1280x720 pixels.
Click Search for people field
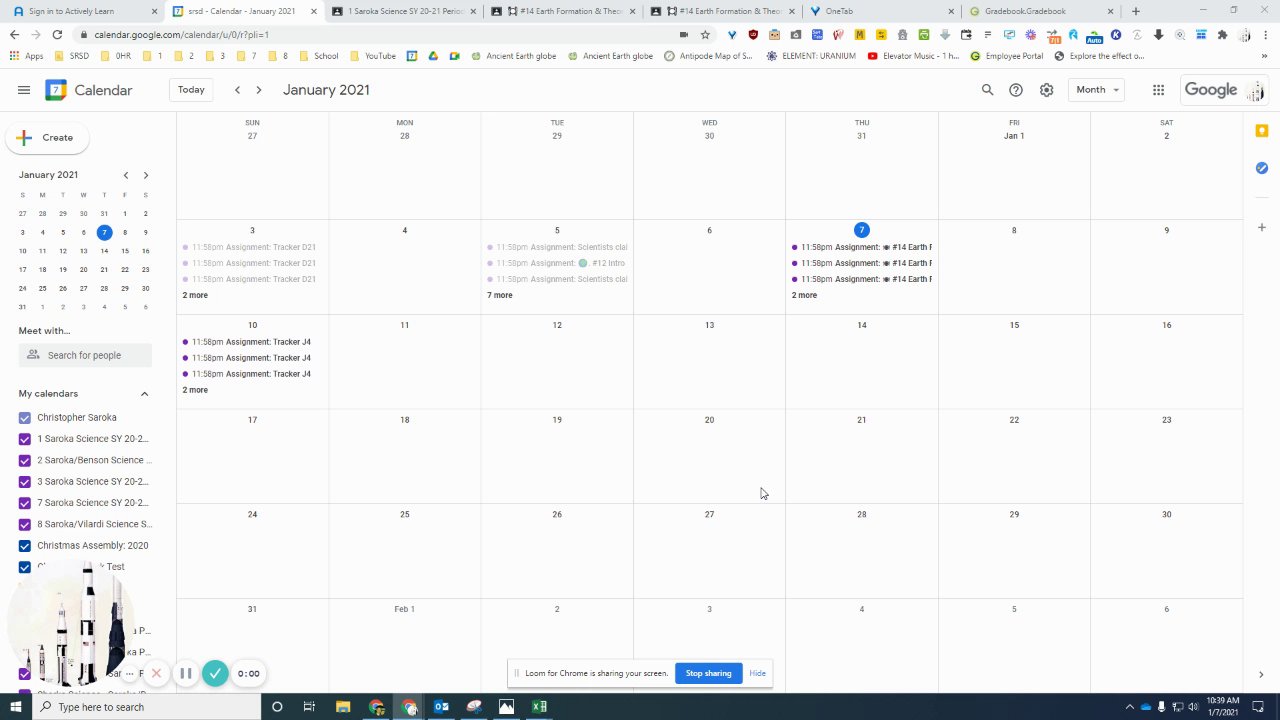85,355
